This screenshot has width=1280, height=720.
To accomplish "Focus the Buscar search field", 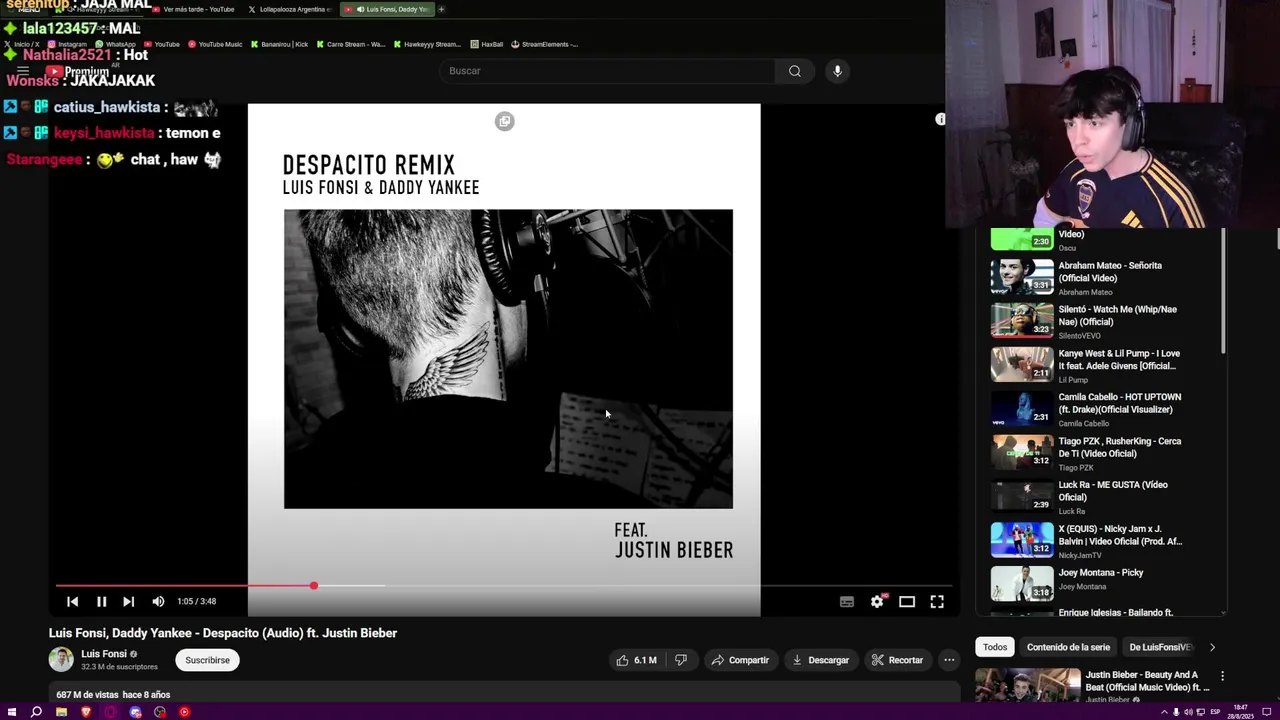I will click(x=608, y=71).
